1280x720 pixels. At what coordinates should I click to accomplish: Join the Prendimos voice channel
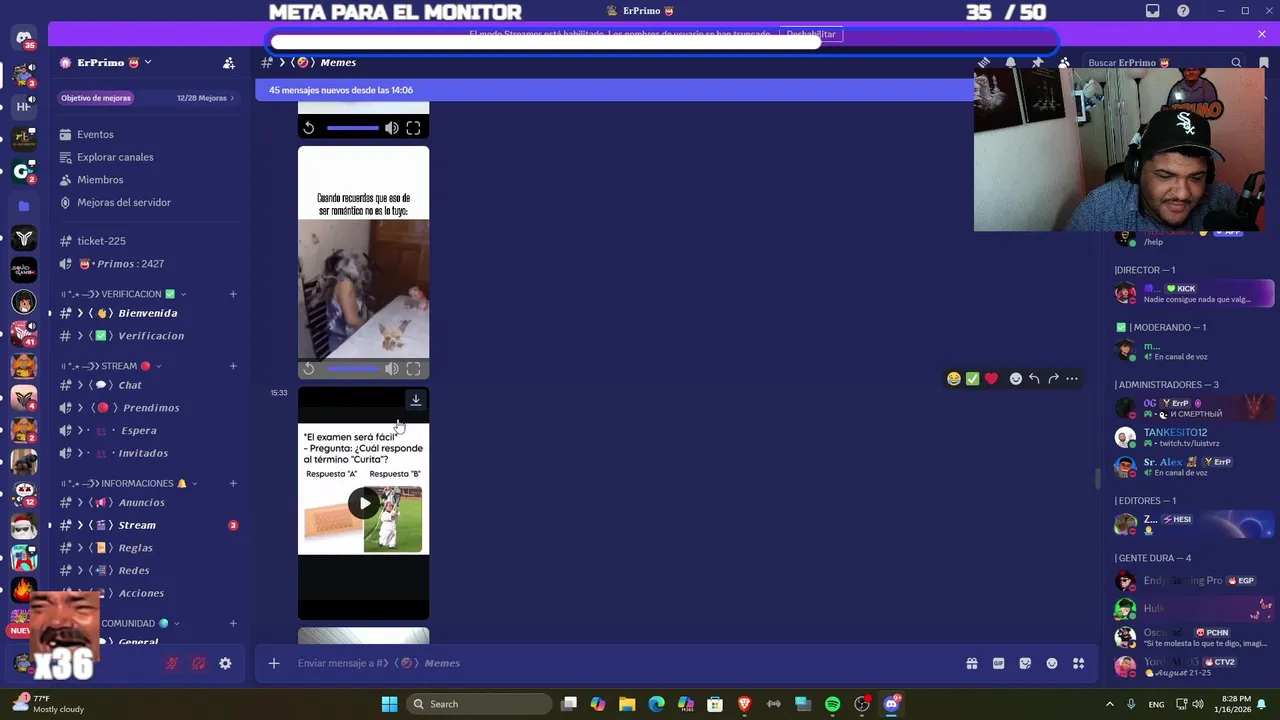point(148,408)
